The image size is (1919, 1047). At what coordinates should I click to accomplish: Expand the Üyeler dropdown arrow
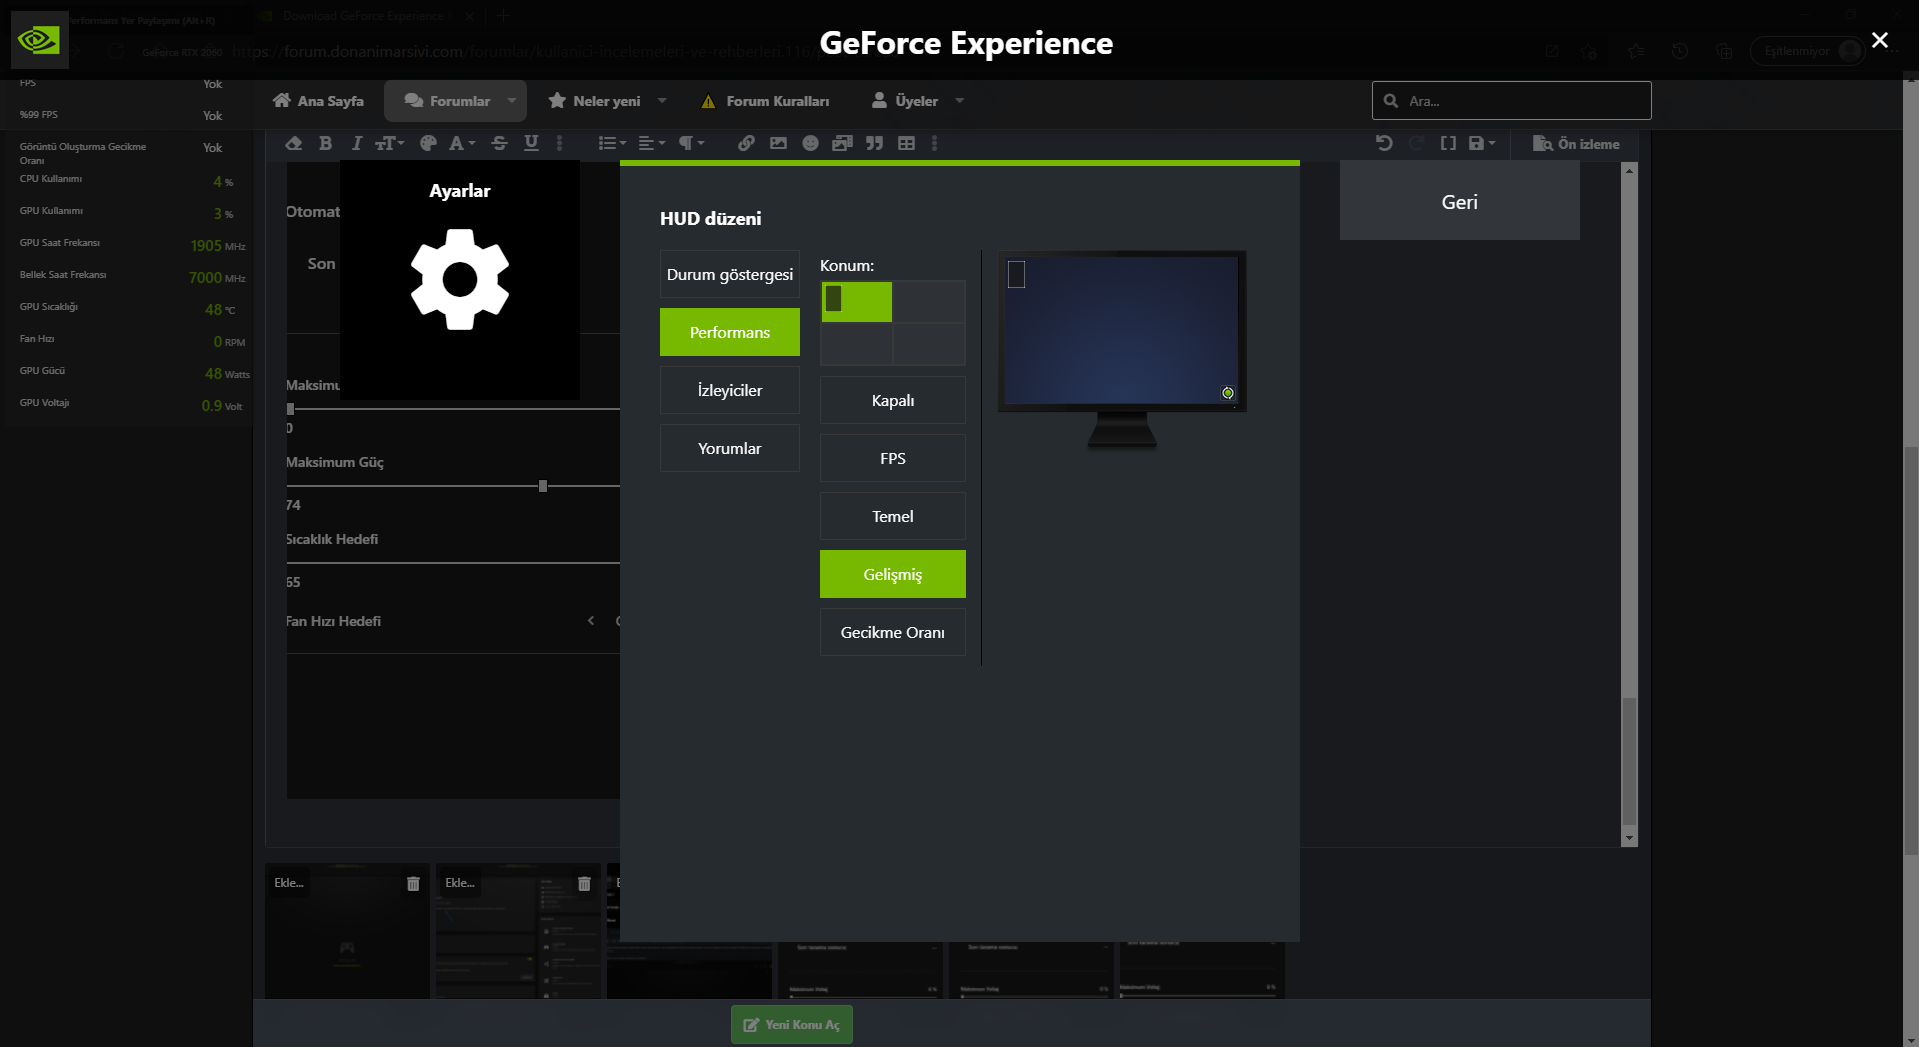point(960,101)
